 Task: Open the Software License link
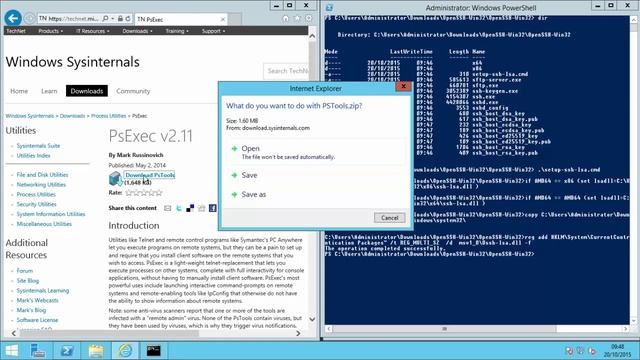[x=37, y=320]
